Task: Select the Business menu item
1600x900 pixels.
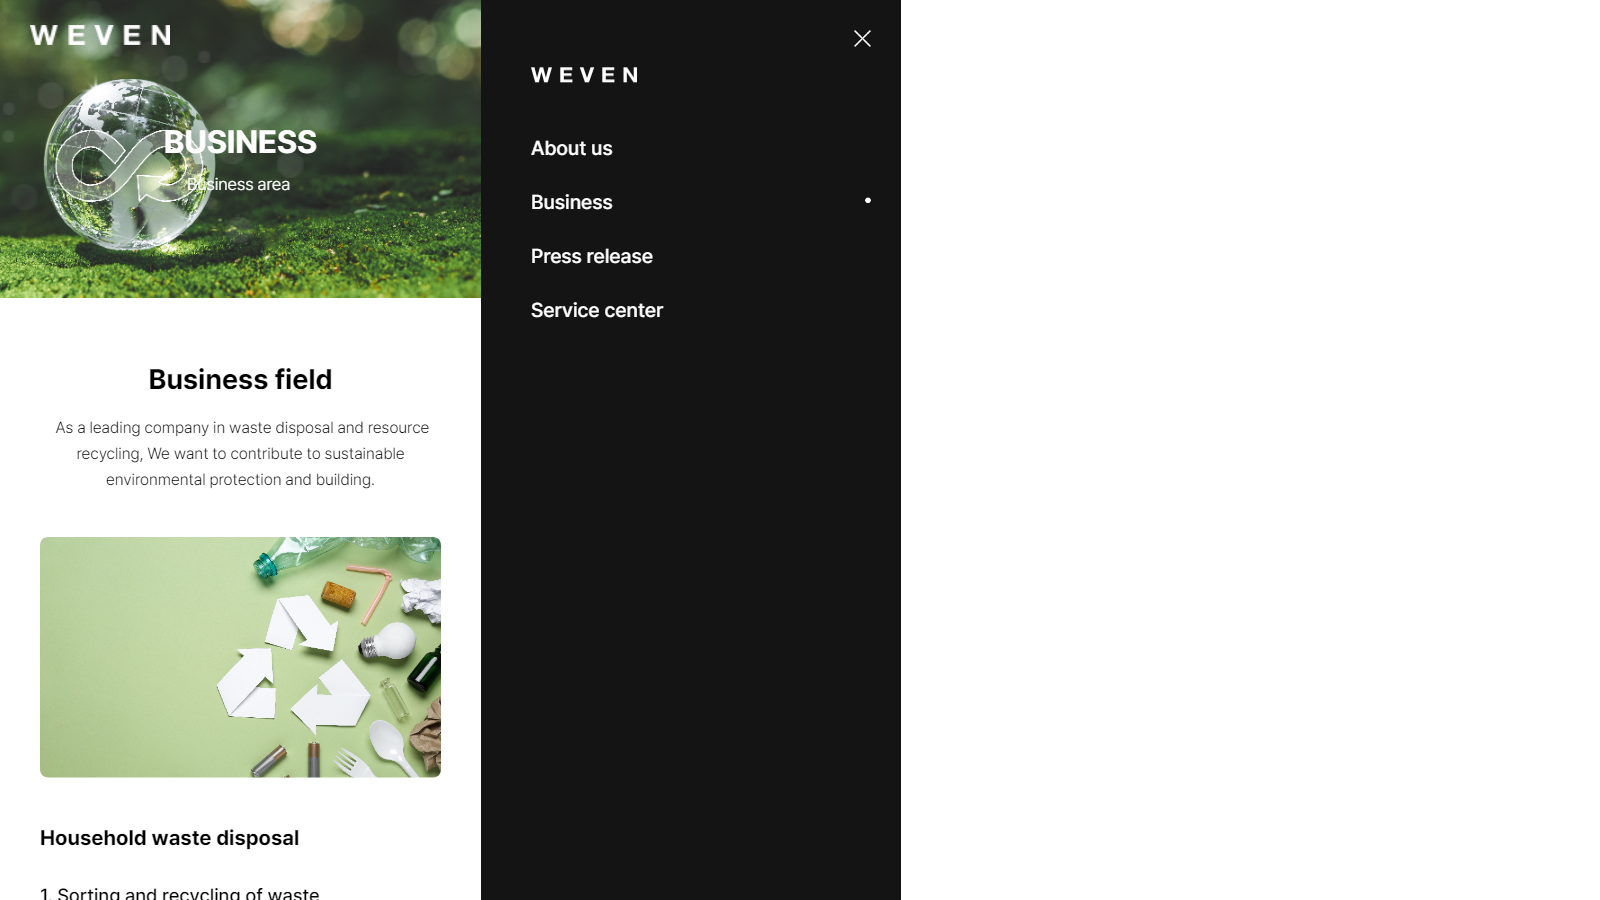Action: (x=572, y=202)
